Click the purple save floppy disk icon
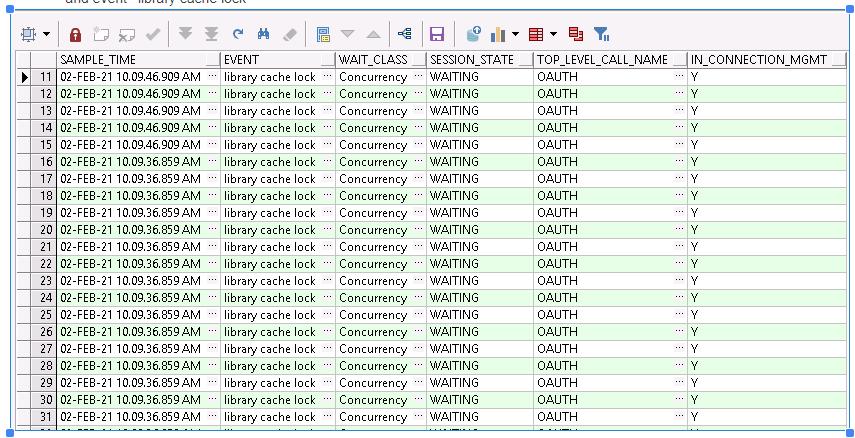855x438 pixels. click(x=437, y=35)
